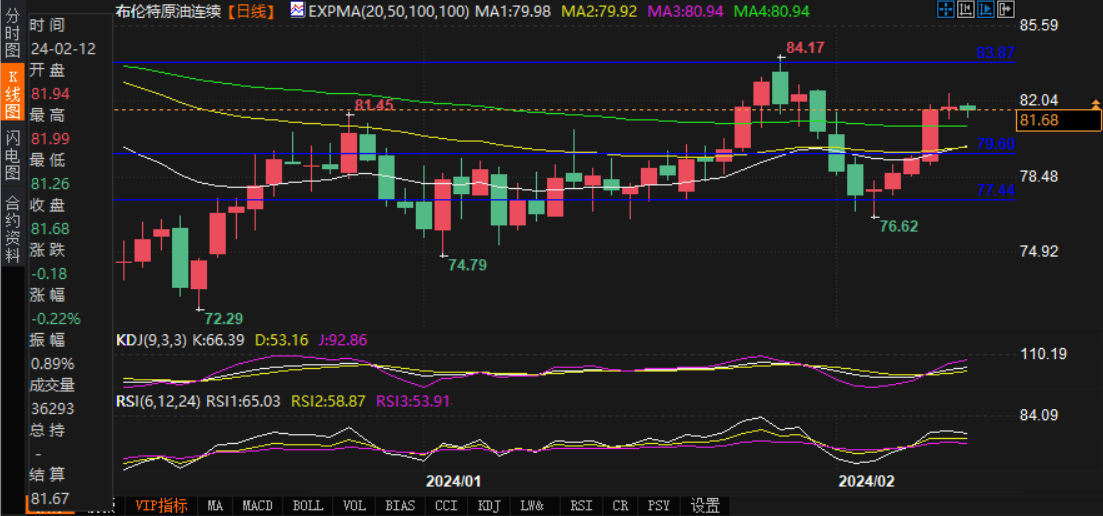Select the VIP指标 indicator tab
Image resolution: width=1103 pixels, height=516 pixels.
coord(161,506)
